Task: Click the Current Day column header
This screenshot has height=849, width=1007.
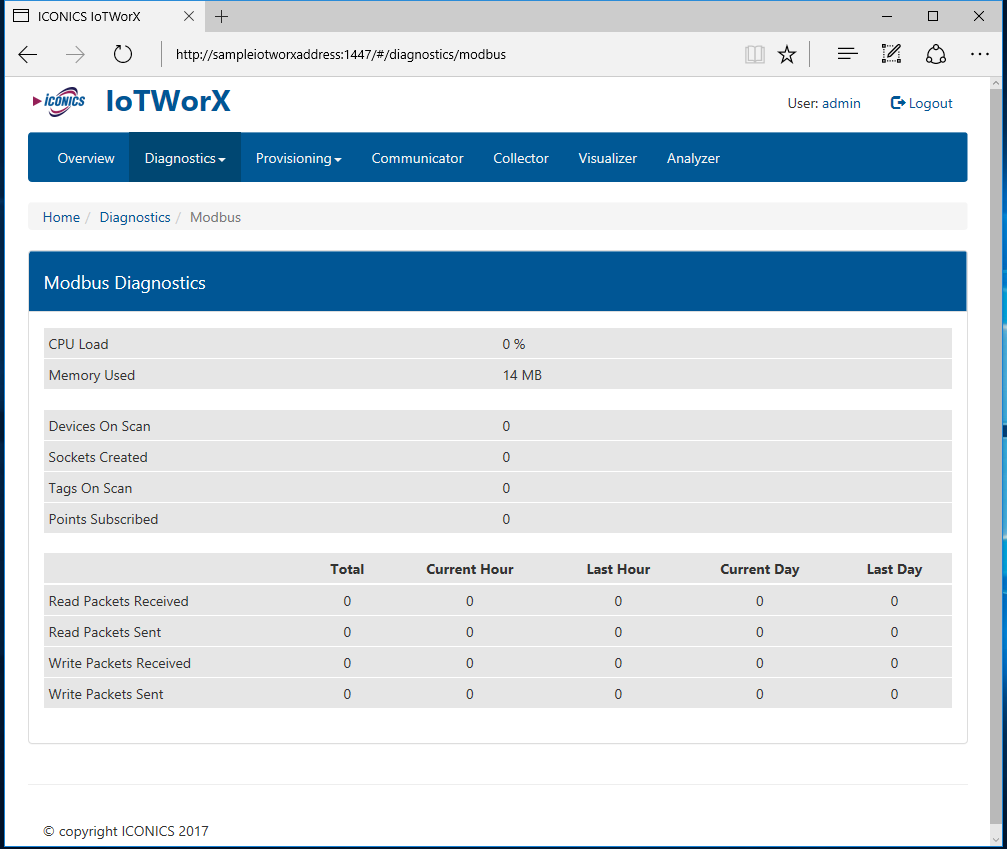Action: click(x=760, y=569)
